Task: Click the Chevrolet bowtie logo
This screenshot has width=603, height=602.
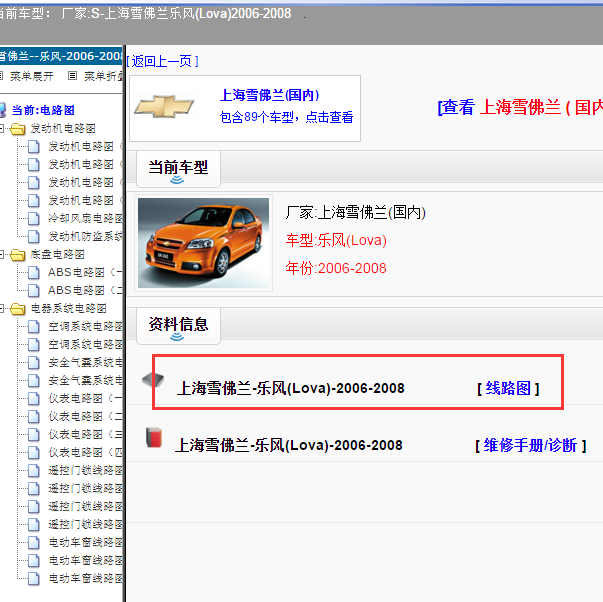Action: pos(164,107)
